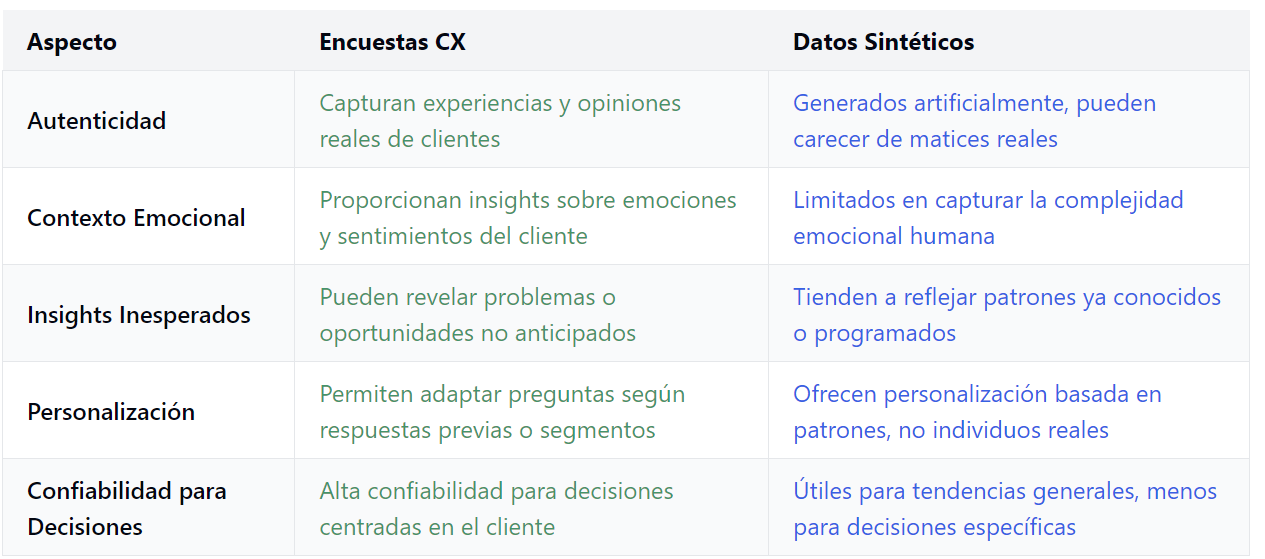Click the 'Generados artificialmente' cell
1265x559 pixels.
point(1008,120)
